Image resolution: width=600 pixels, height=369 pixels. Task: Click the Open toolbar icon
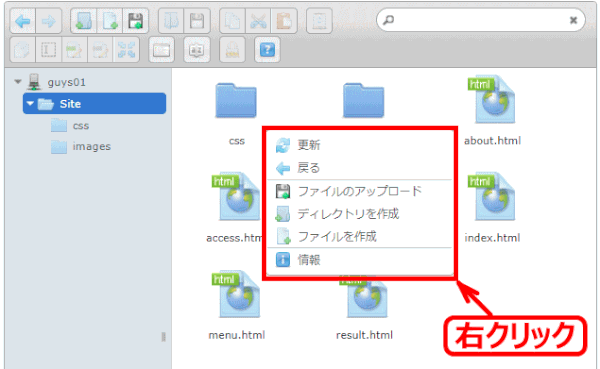tap(171, 21)
